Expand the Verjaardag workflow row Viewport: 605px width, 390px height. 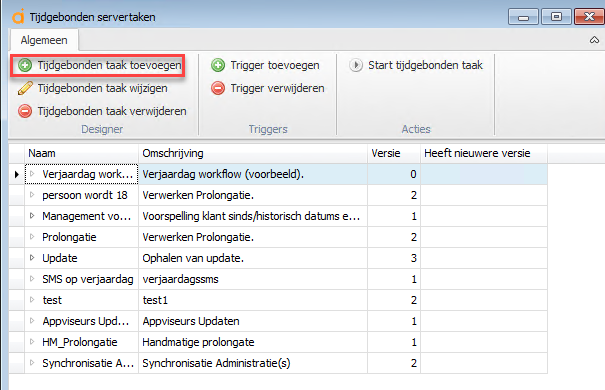tap(32, 174)
